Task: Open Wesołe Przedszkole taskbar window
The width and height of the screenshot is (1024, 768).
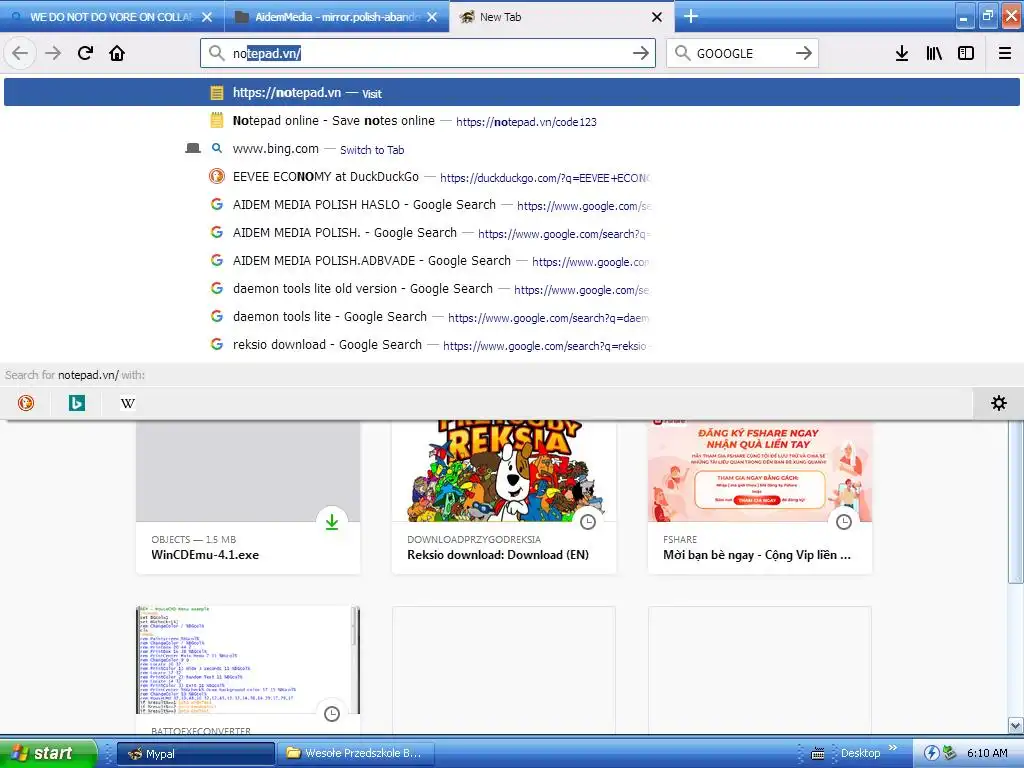Action: tap(356, 754)
